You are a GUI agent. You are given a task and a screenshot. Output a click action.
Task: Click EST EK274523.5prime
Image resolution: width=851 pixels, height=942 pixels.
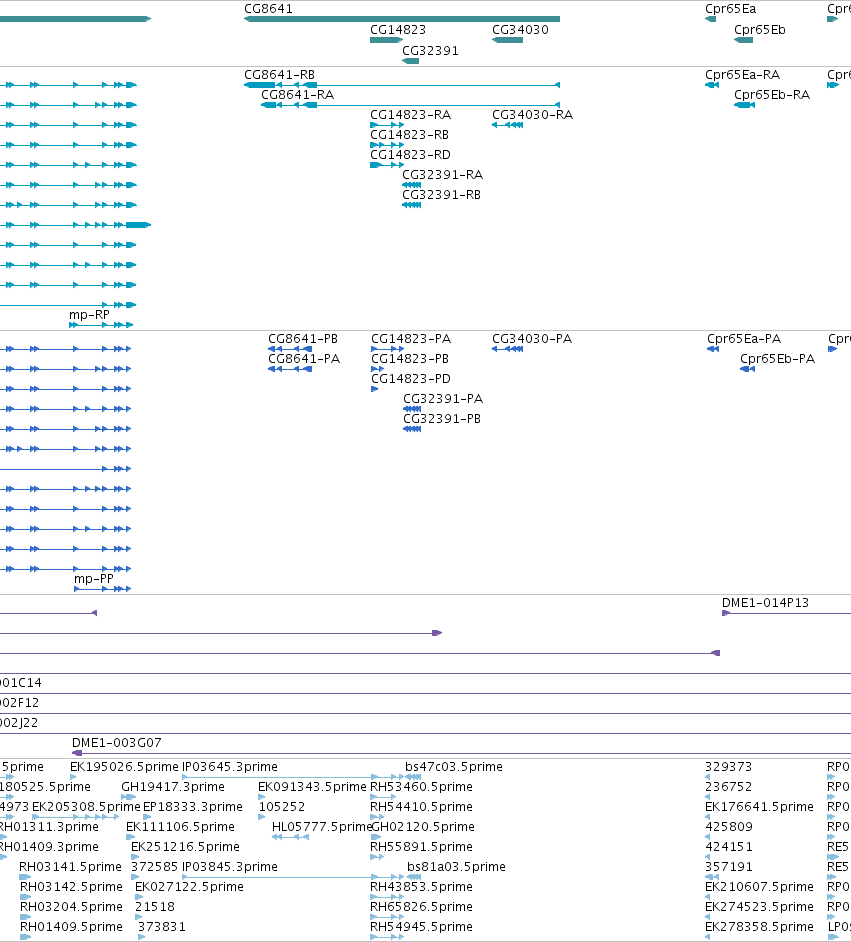click(x=759, y=907)
